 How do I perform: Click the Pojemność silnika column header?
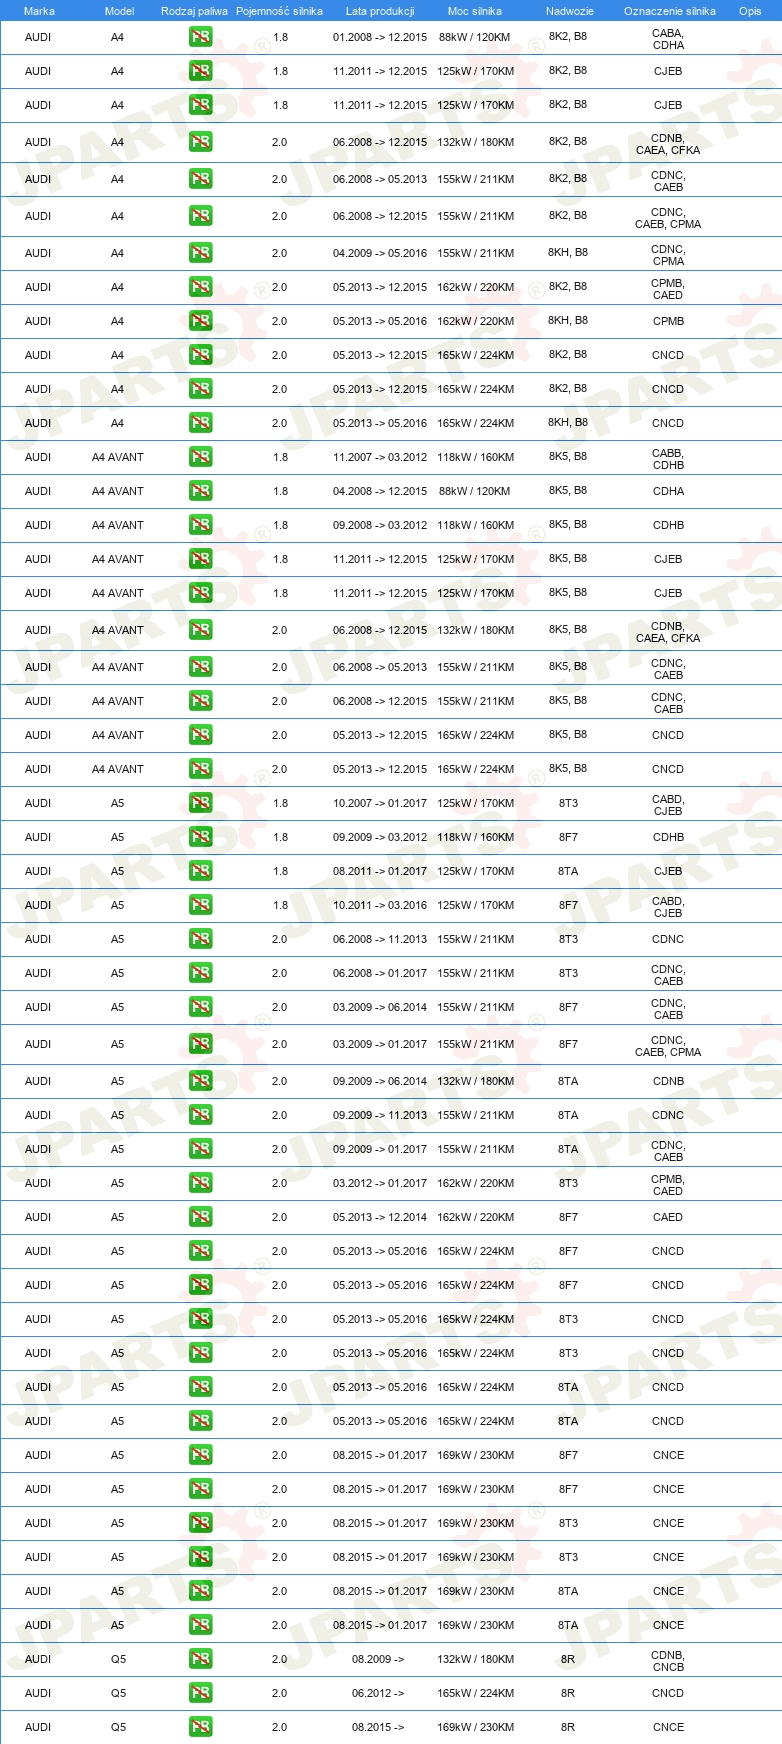tap(279, 11)
